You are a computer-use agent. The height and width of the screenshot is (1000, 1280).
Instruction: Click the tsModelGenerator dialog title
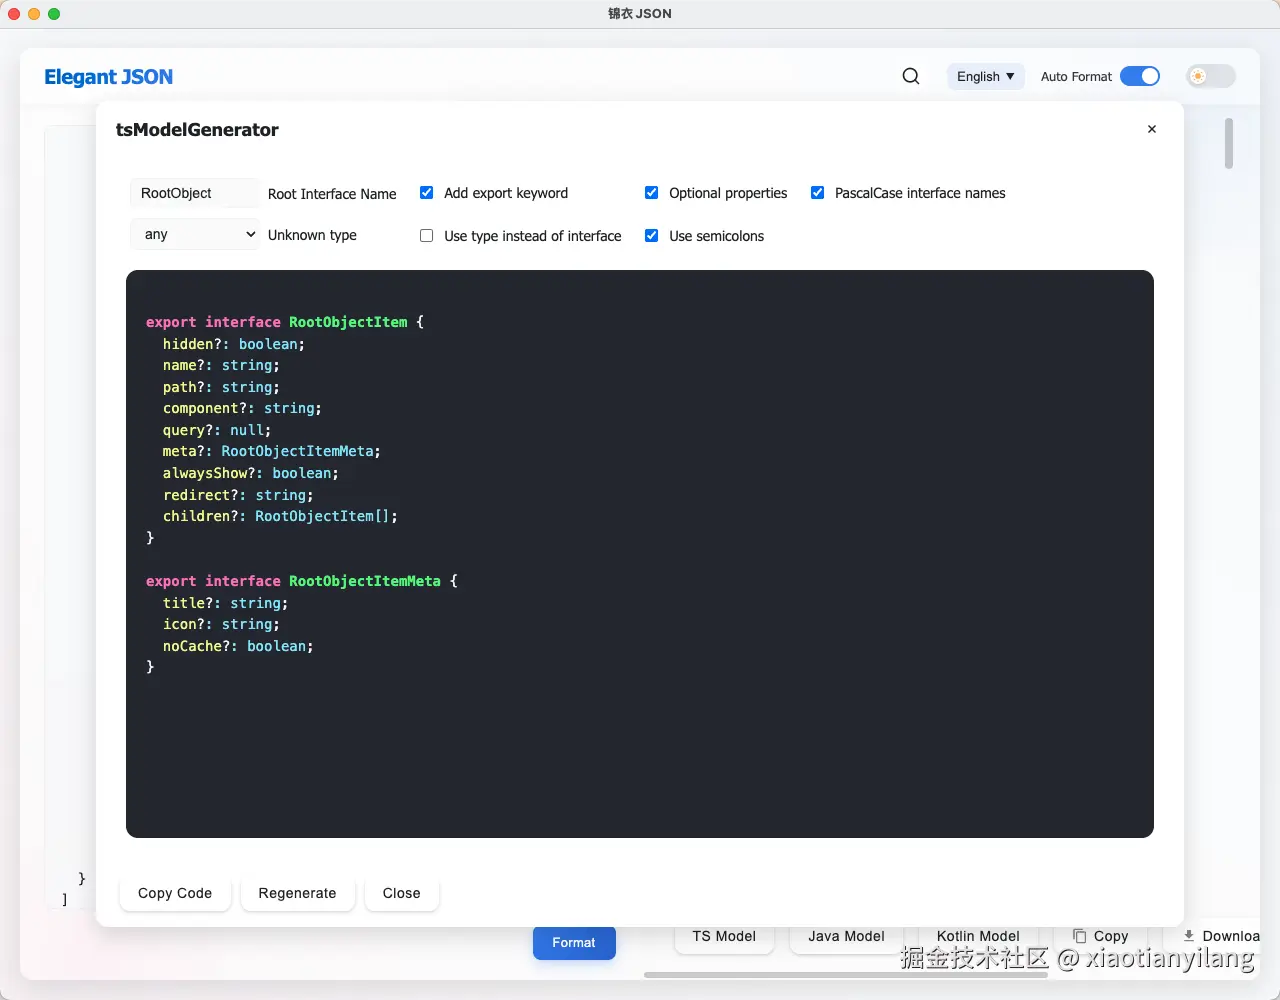click(x=197, y=130)
